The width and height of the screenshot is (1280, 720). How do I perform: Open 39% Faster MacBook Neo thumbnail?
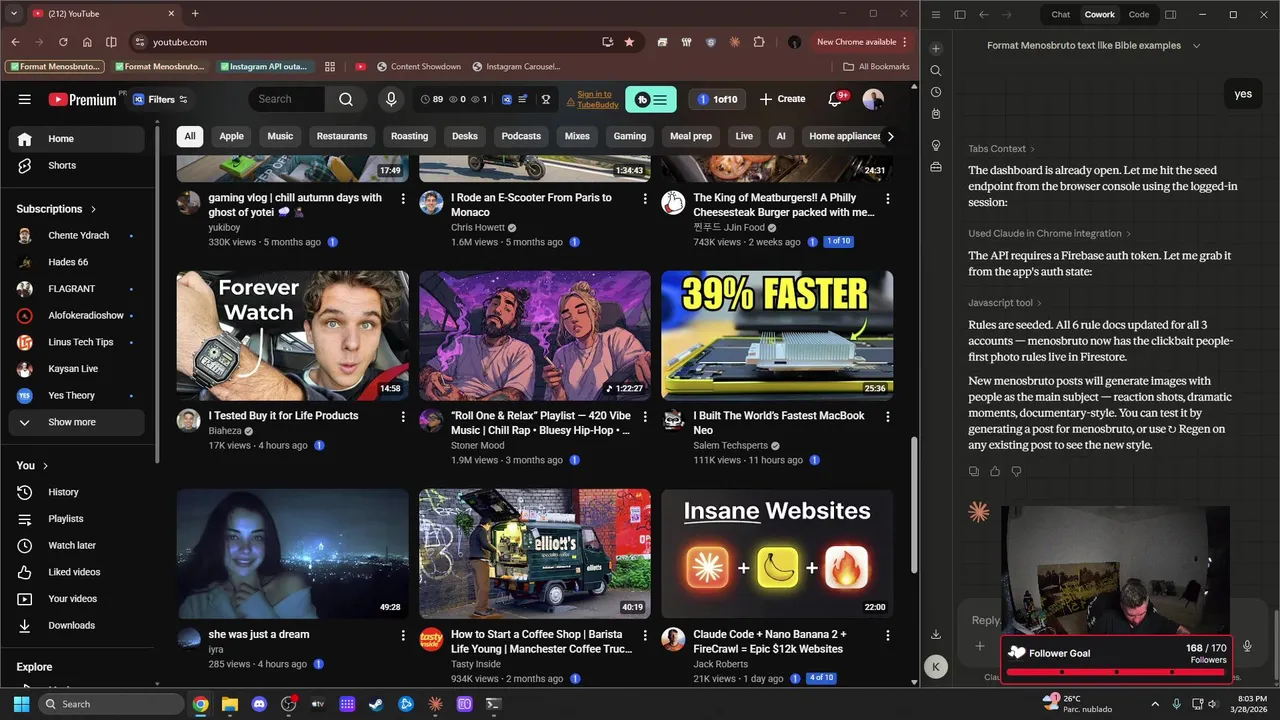tap(777, 335)
